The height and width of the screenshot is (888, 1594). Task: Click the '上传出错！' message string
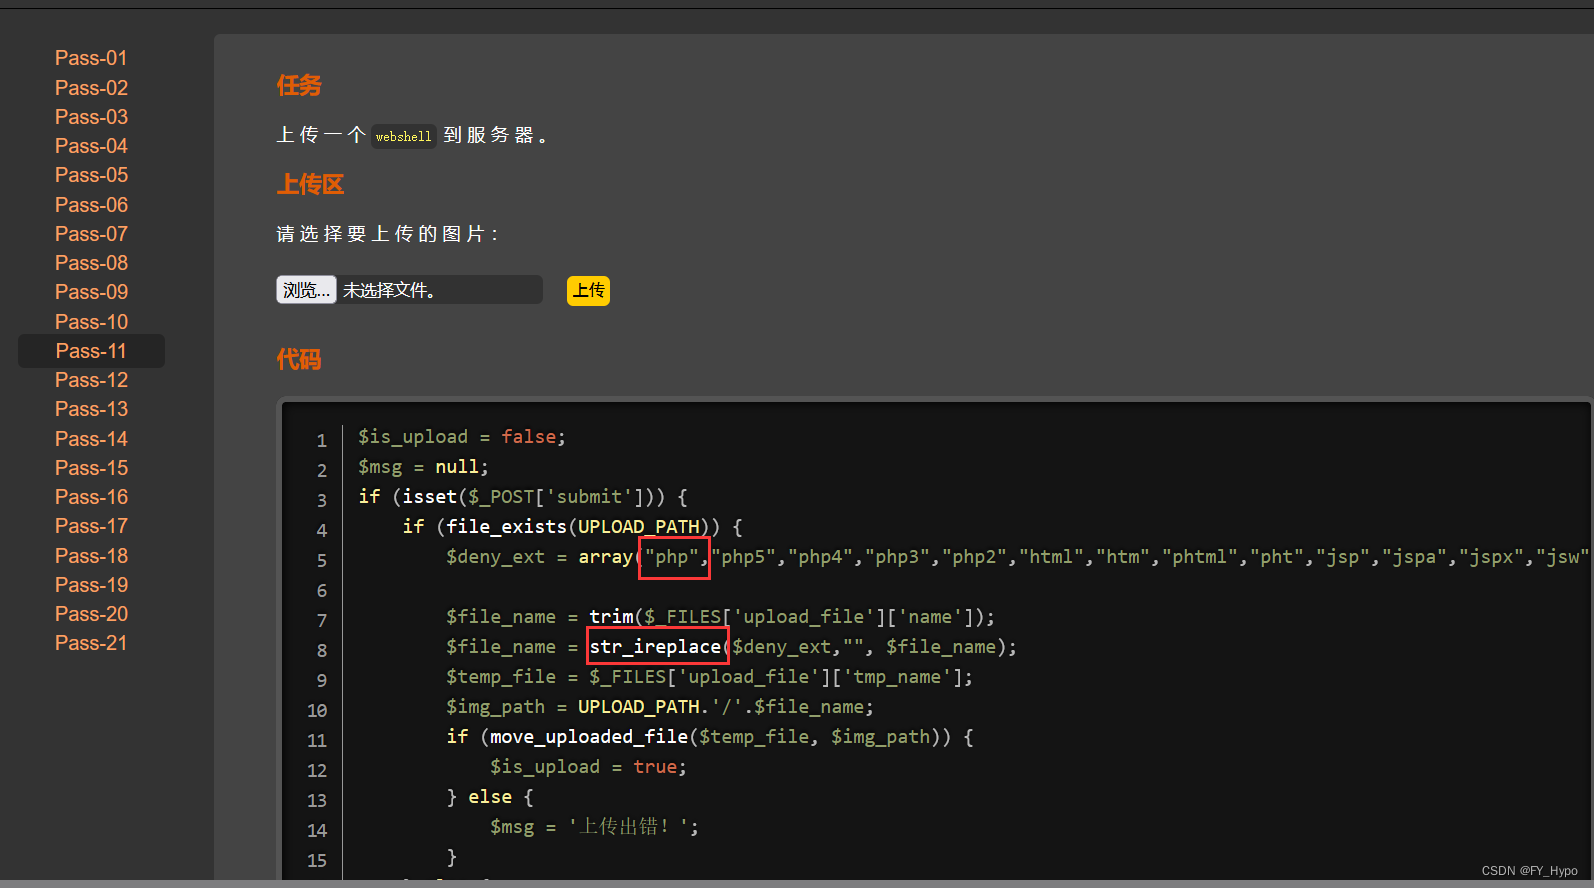628,827
